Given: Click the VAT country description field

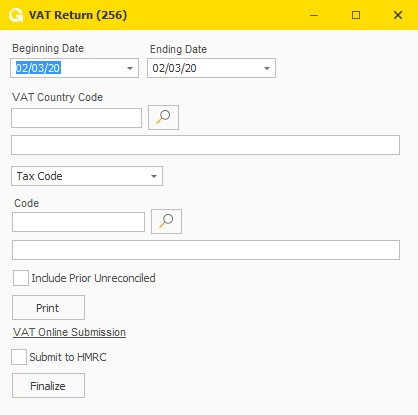Looking at the screenshot, I should (x=205, y=145).
